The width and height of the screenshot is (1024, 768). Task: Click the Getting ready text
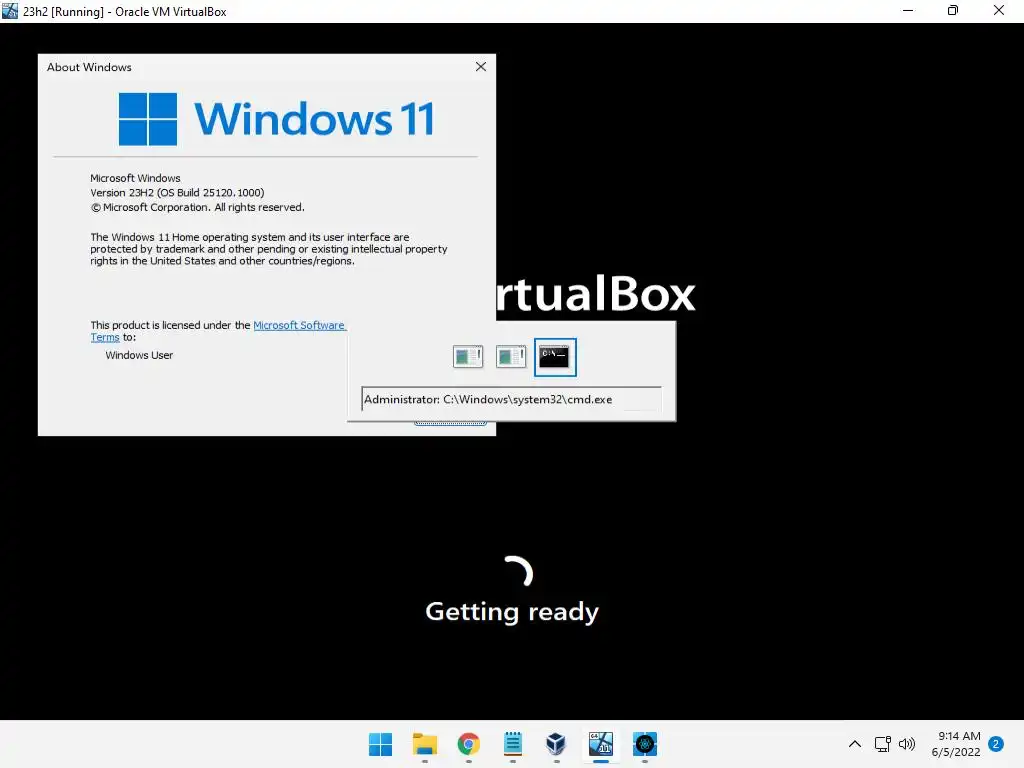tap(512, 612)
